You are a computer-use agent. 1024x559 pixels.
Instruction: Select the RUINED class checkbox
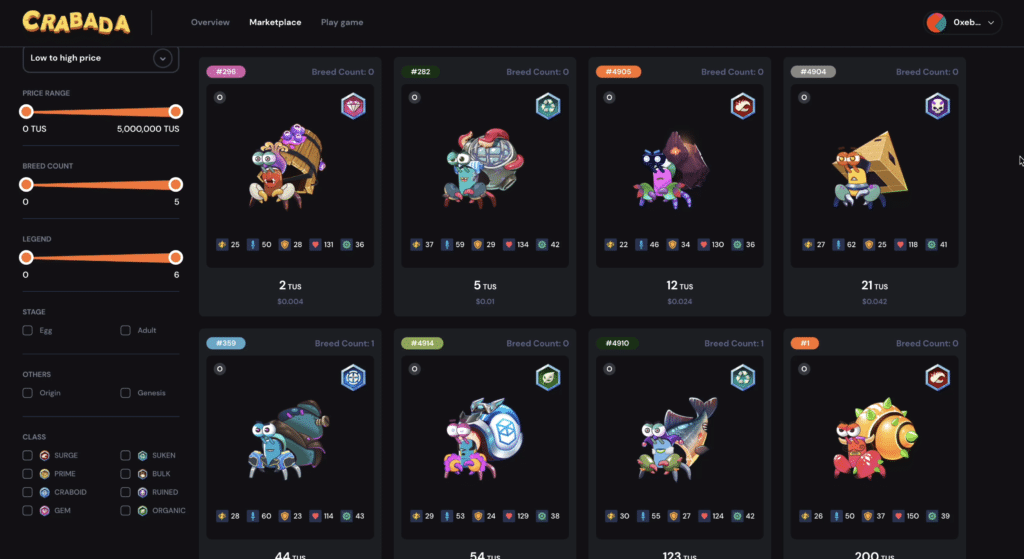[125, 492]
